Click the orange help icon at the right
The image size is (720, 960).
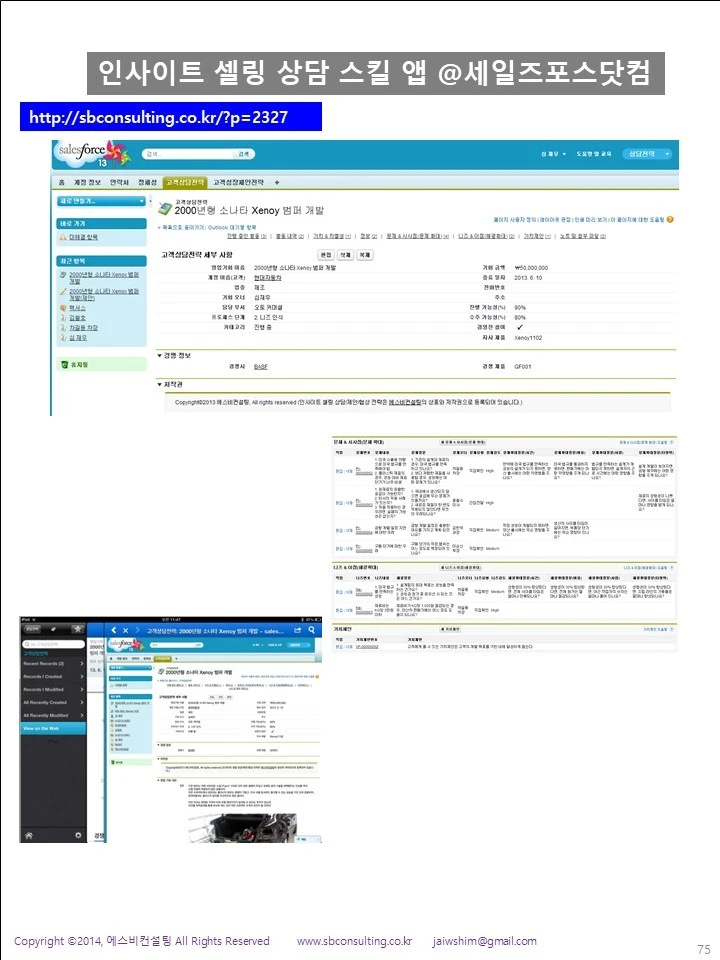click(x=670, y=219)
